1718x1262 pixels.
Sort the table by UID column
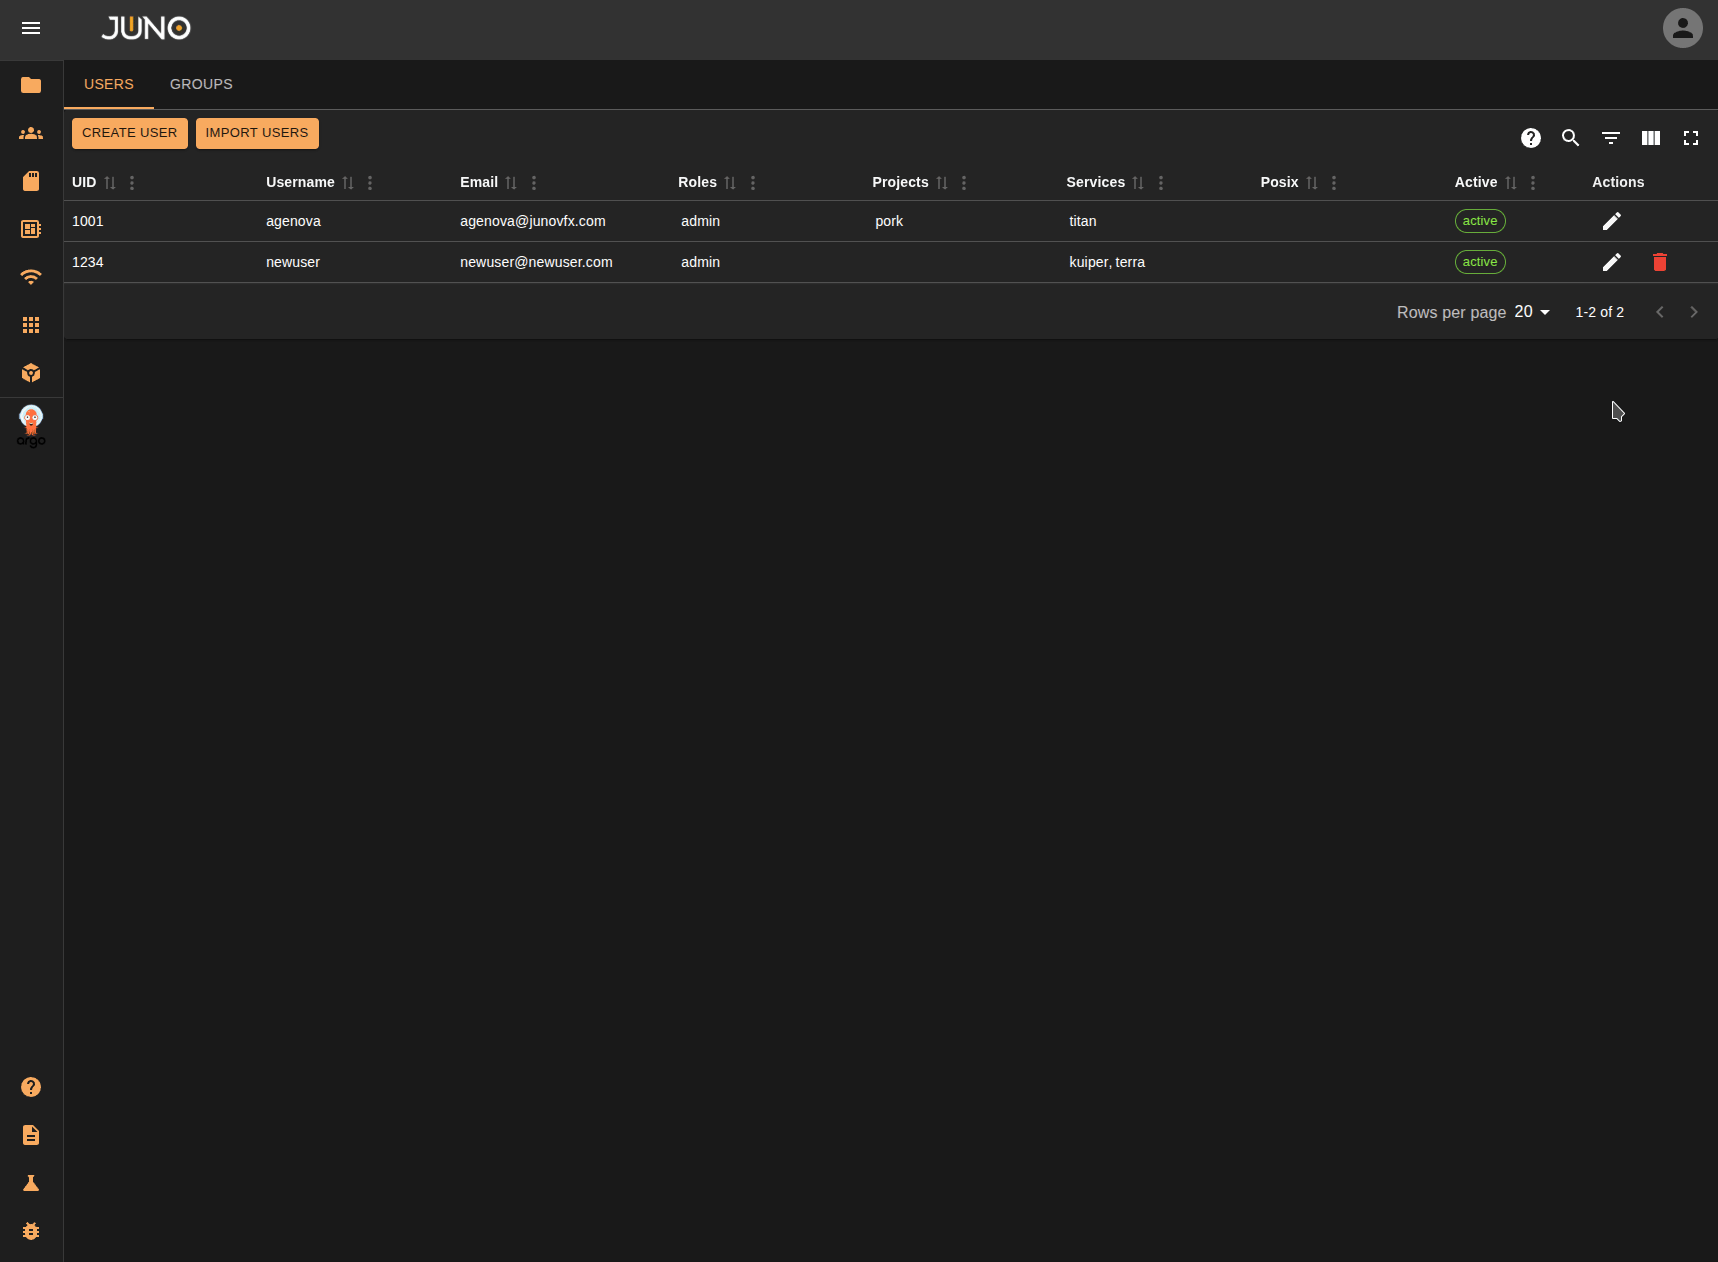click(x=110, y=183)
